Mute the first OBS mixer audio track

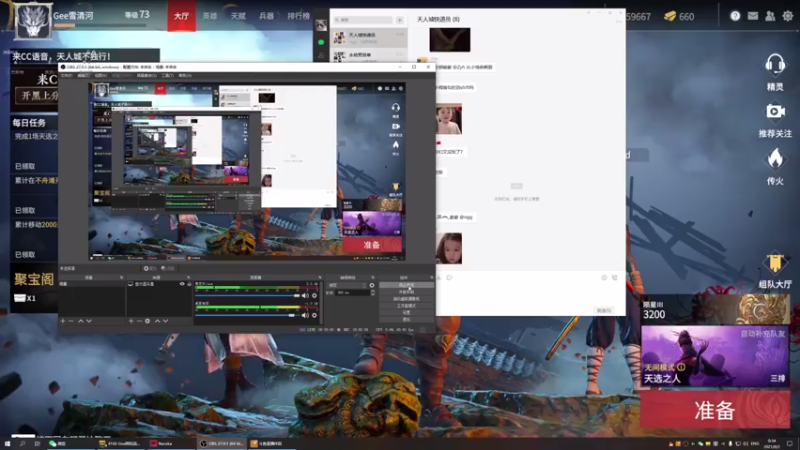pyautogui.click(x=305, y=295)
